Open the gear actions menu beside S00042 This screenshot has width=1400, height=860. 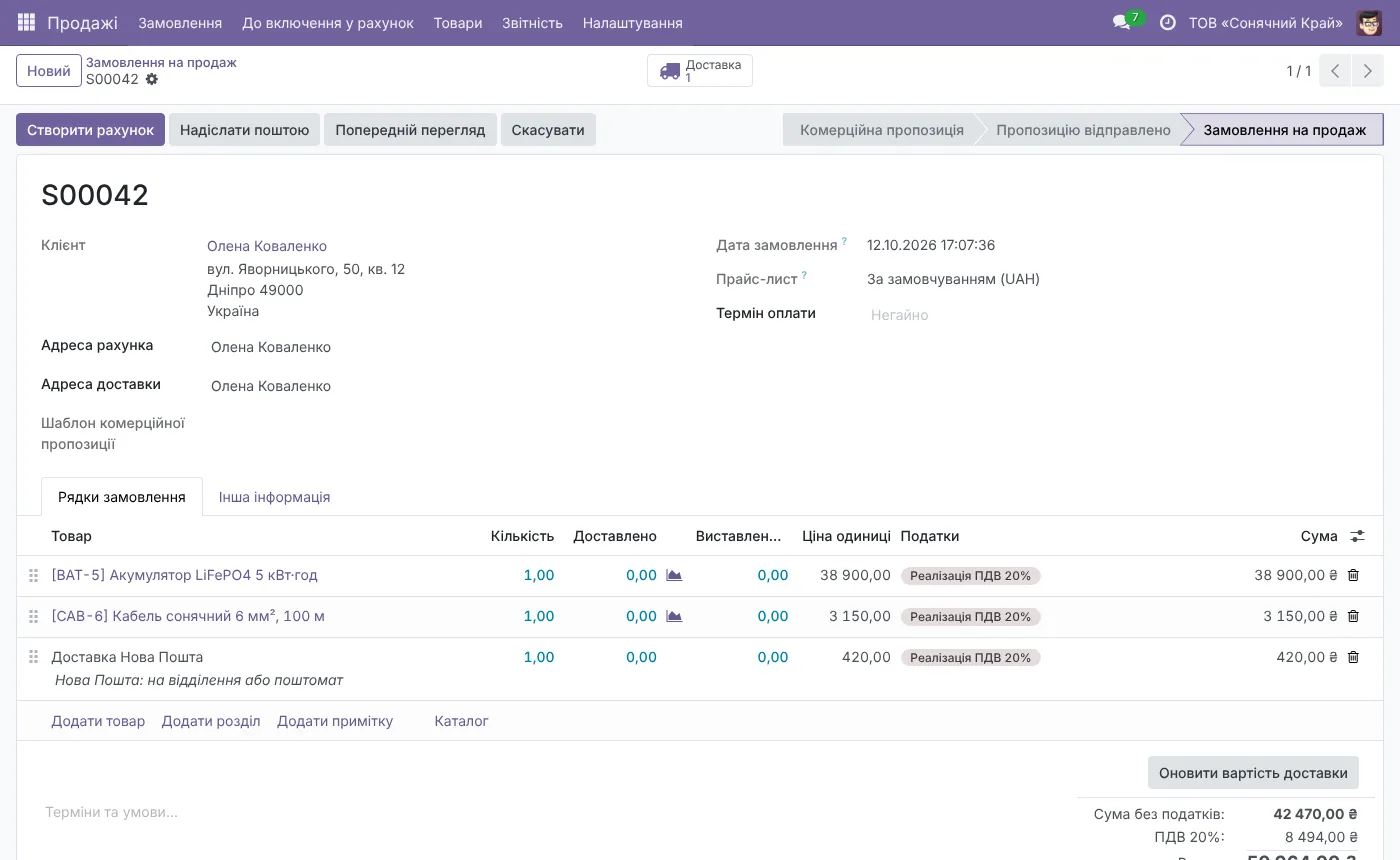(x=152, y=79)
